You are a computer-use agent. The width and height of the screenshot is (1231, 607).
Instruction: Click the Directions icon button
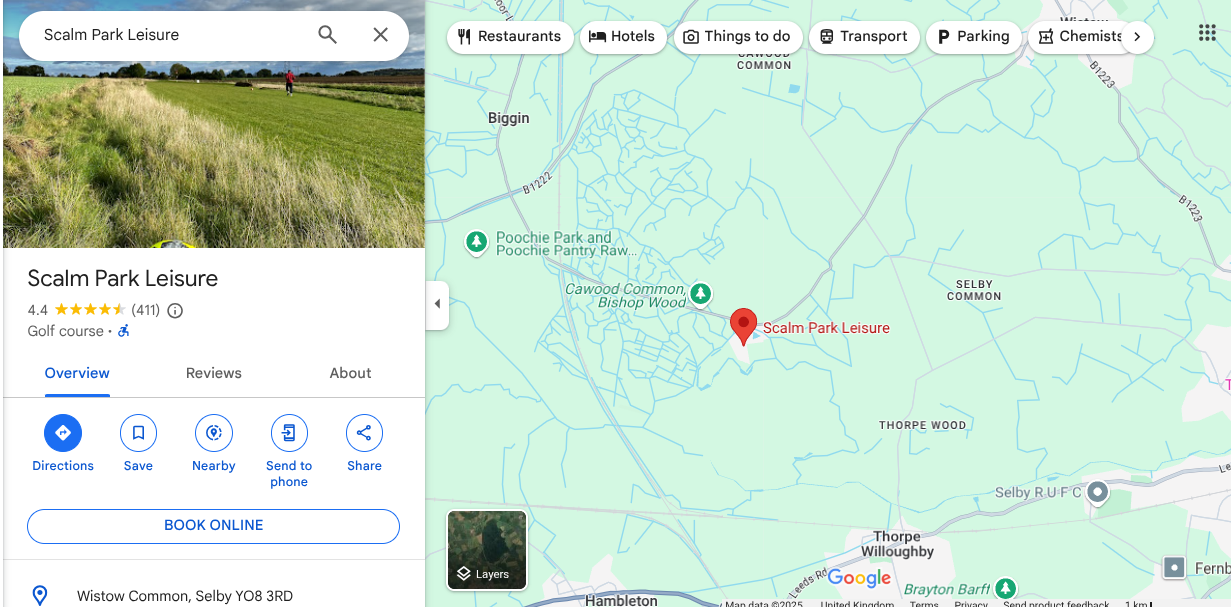63,433
